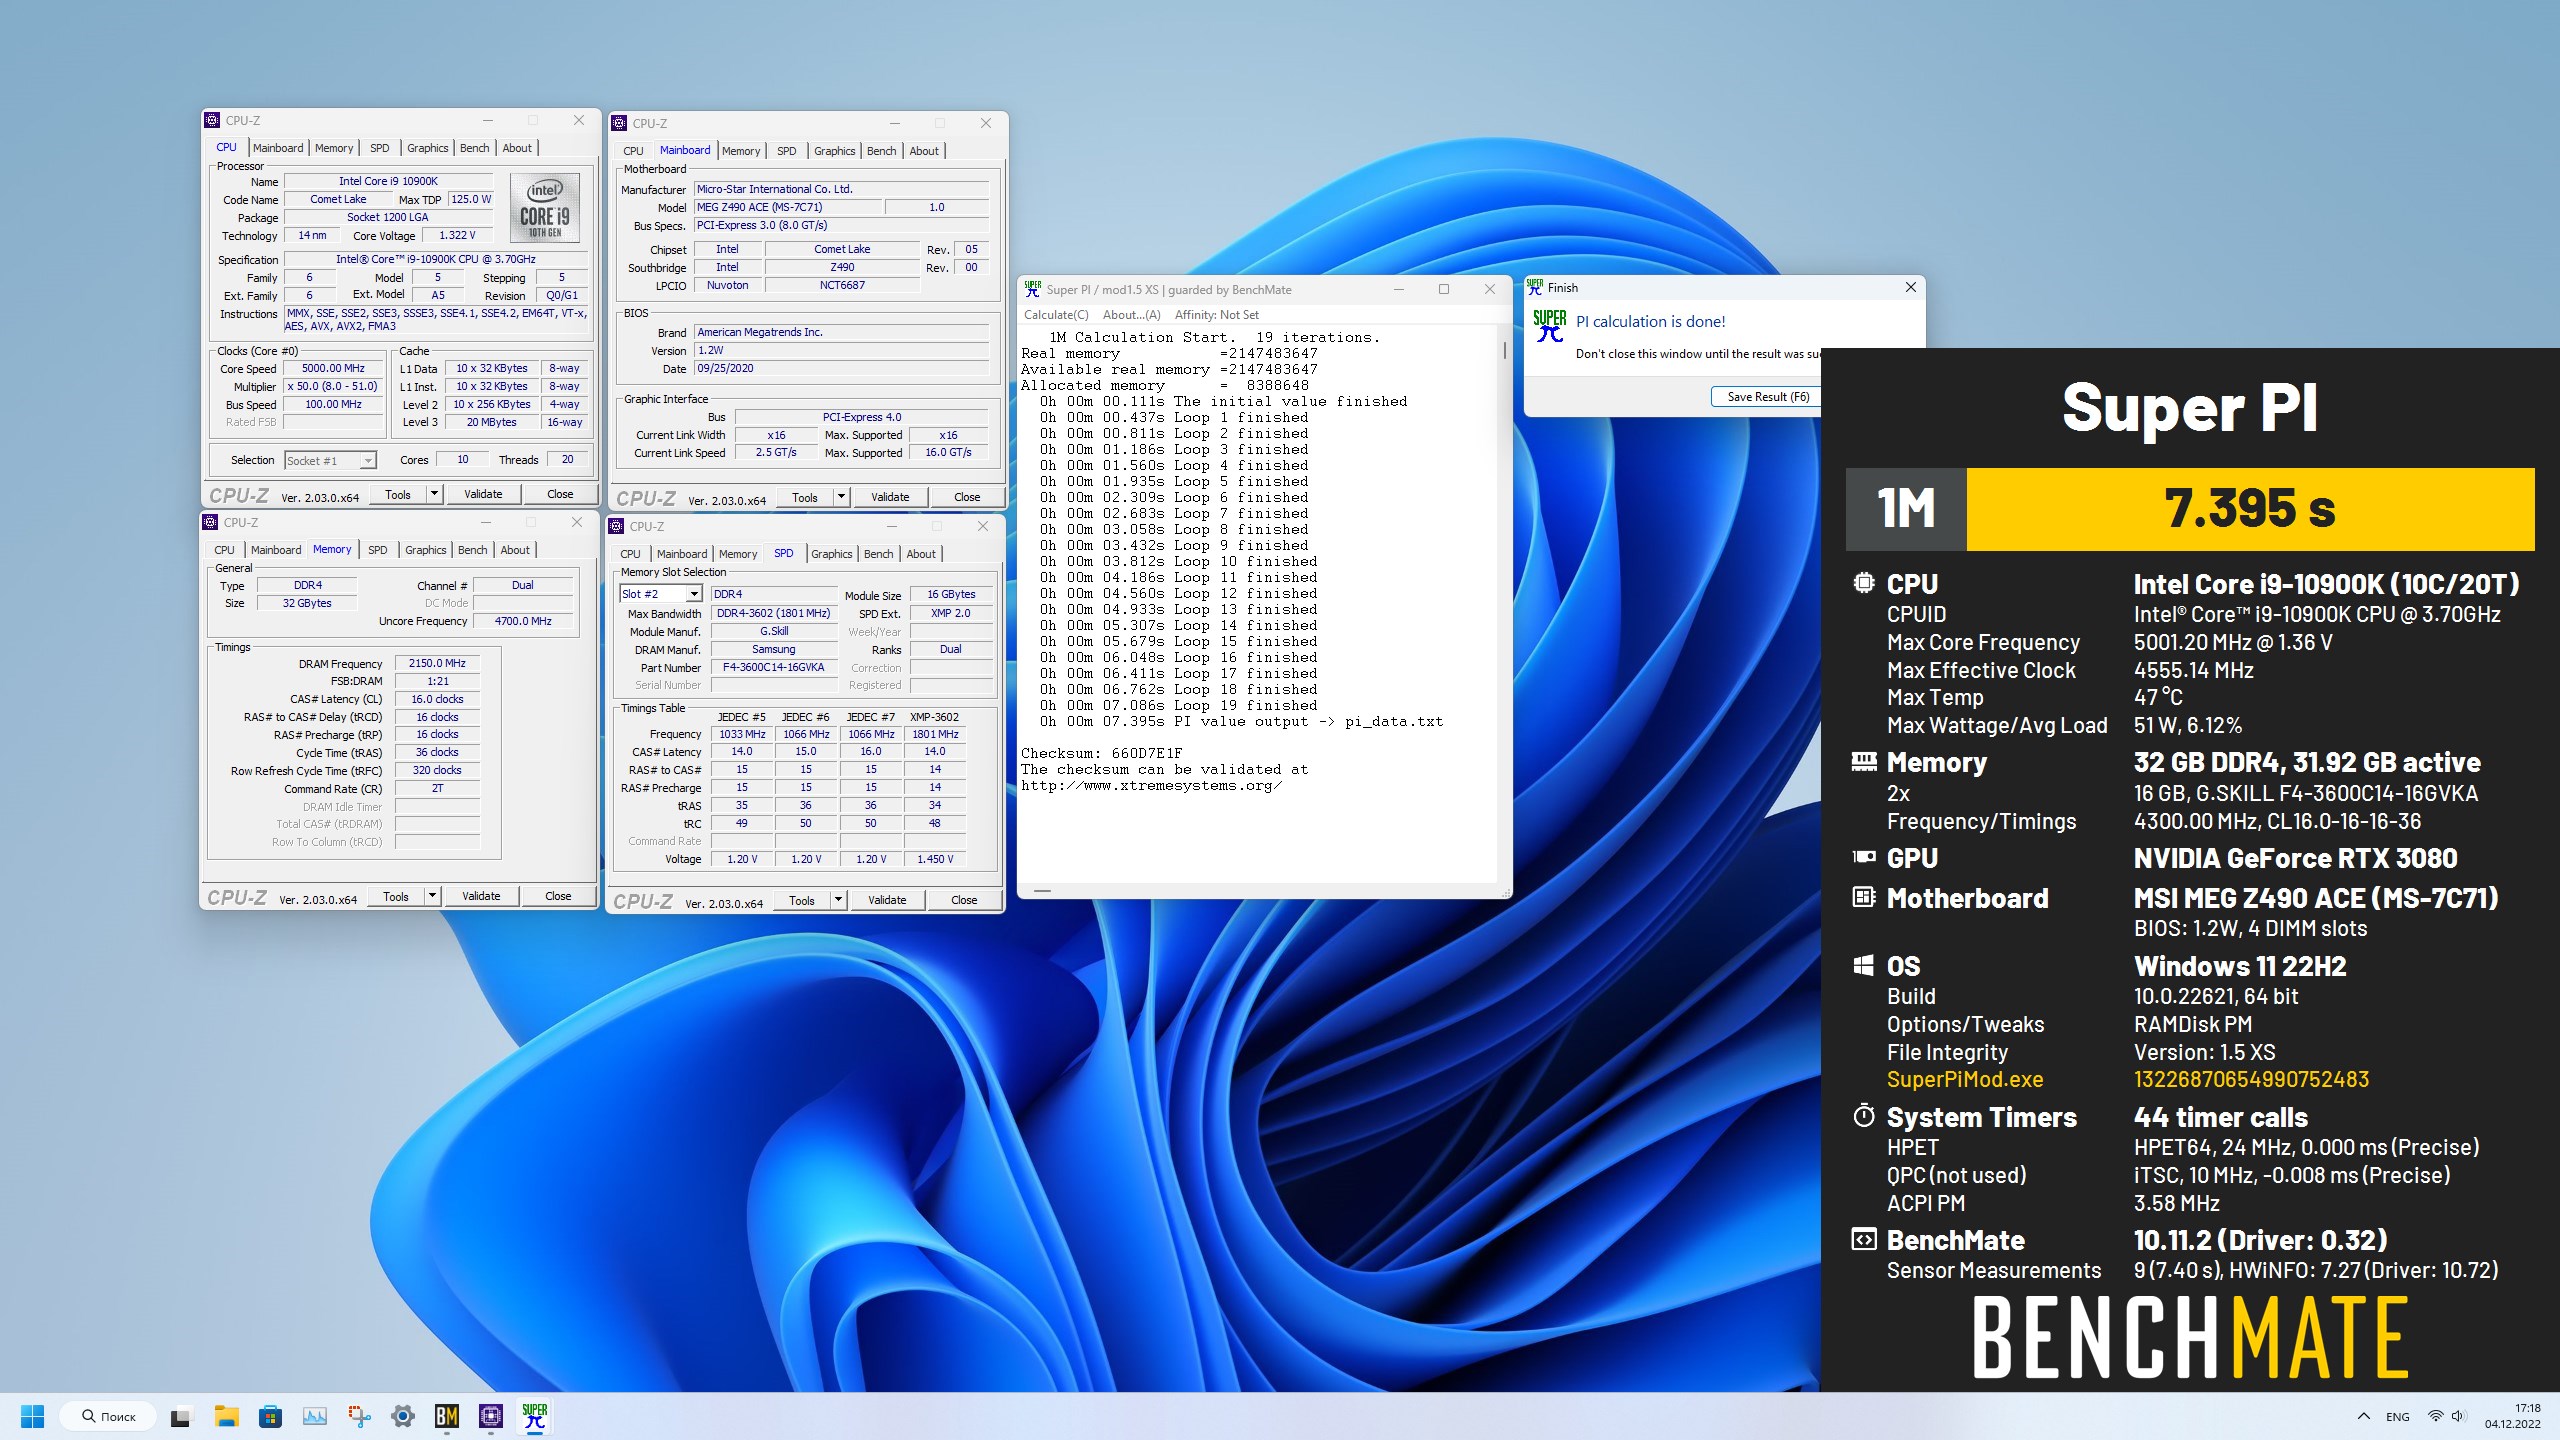
Task: Expand Tools arrow in CPU-Z SPD window
Action: coord(838,900)
